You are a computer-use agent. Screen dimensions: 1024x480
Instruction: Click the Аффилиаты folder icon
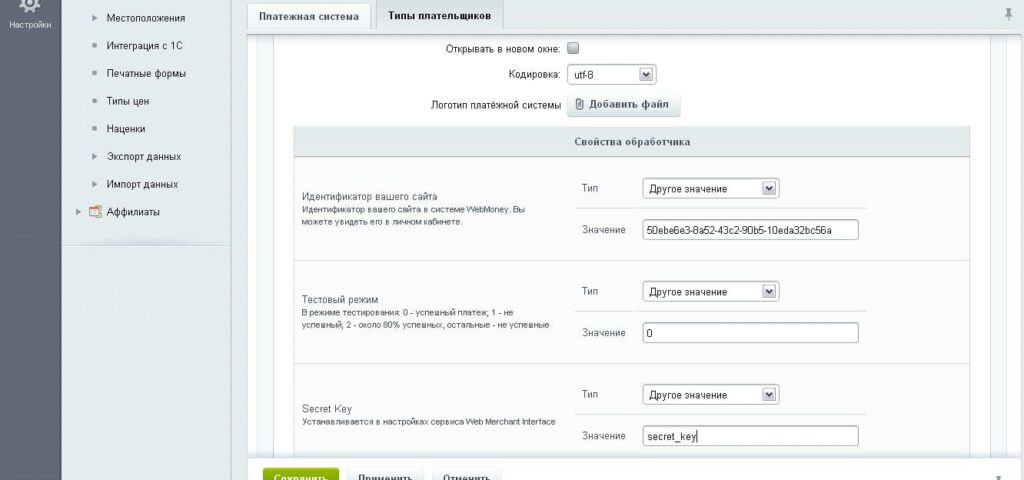click(x=96, y=211)
